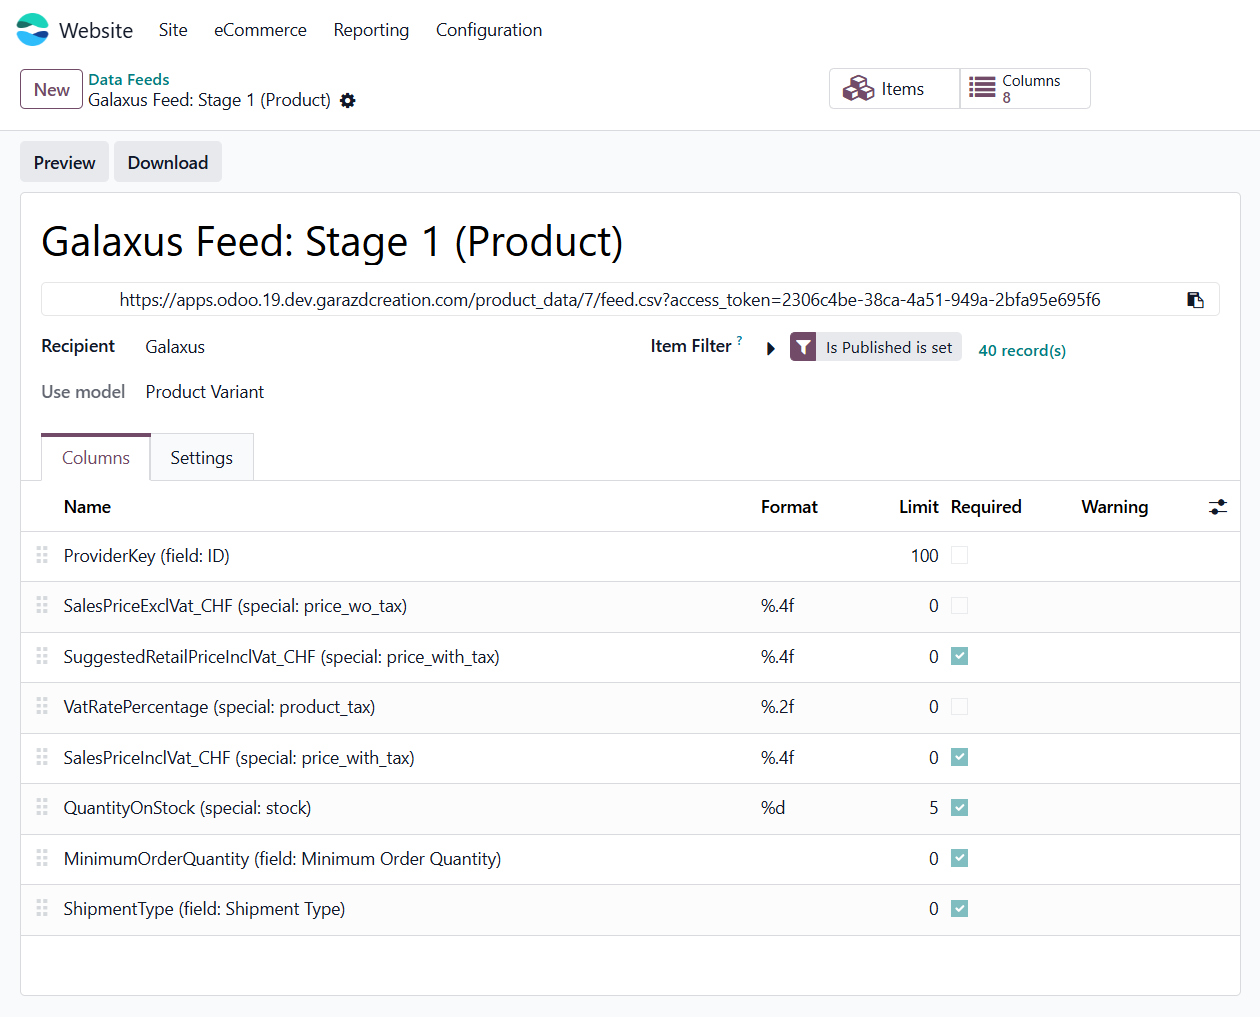Image resolution: width=1260 pixels, height=1017 pixels.
Task: Grab drag handle of QuantityOnStock row
Action: coord(42,807)
